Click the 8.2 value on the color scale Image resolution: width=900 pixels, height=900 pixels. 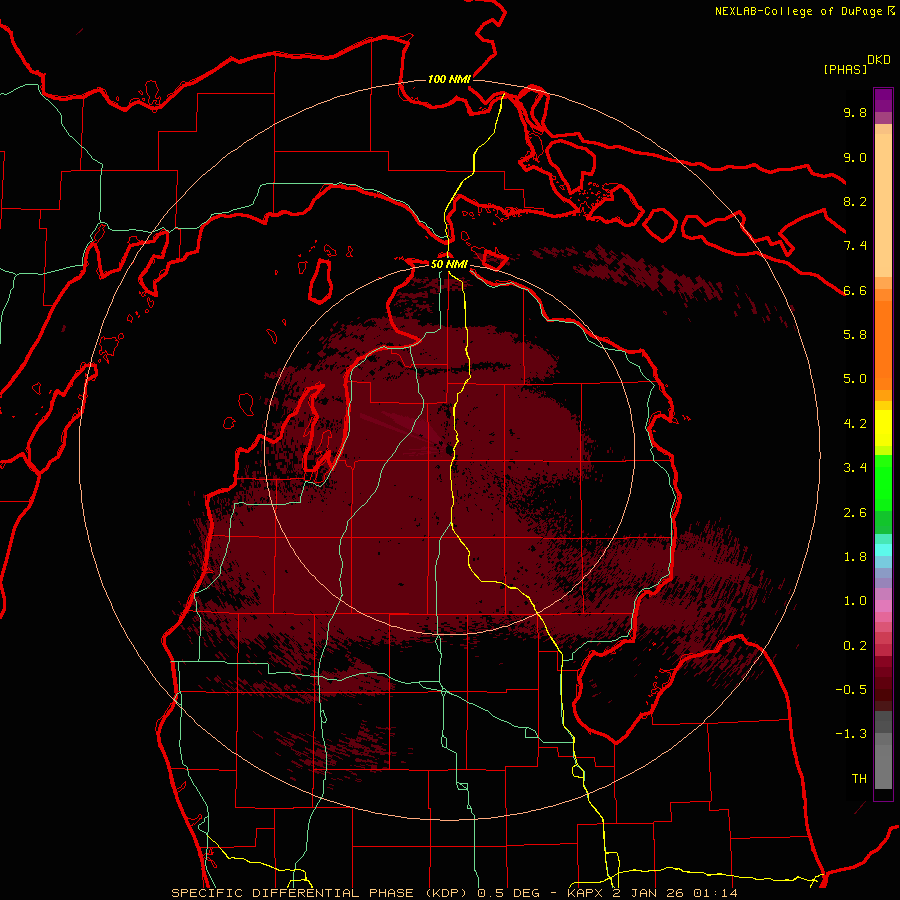click(x=855, y=201)
